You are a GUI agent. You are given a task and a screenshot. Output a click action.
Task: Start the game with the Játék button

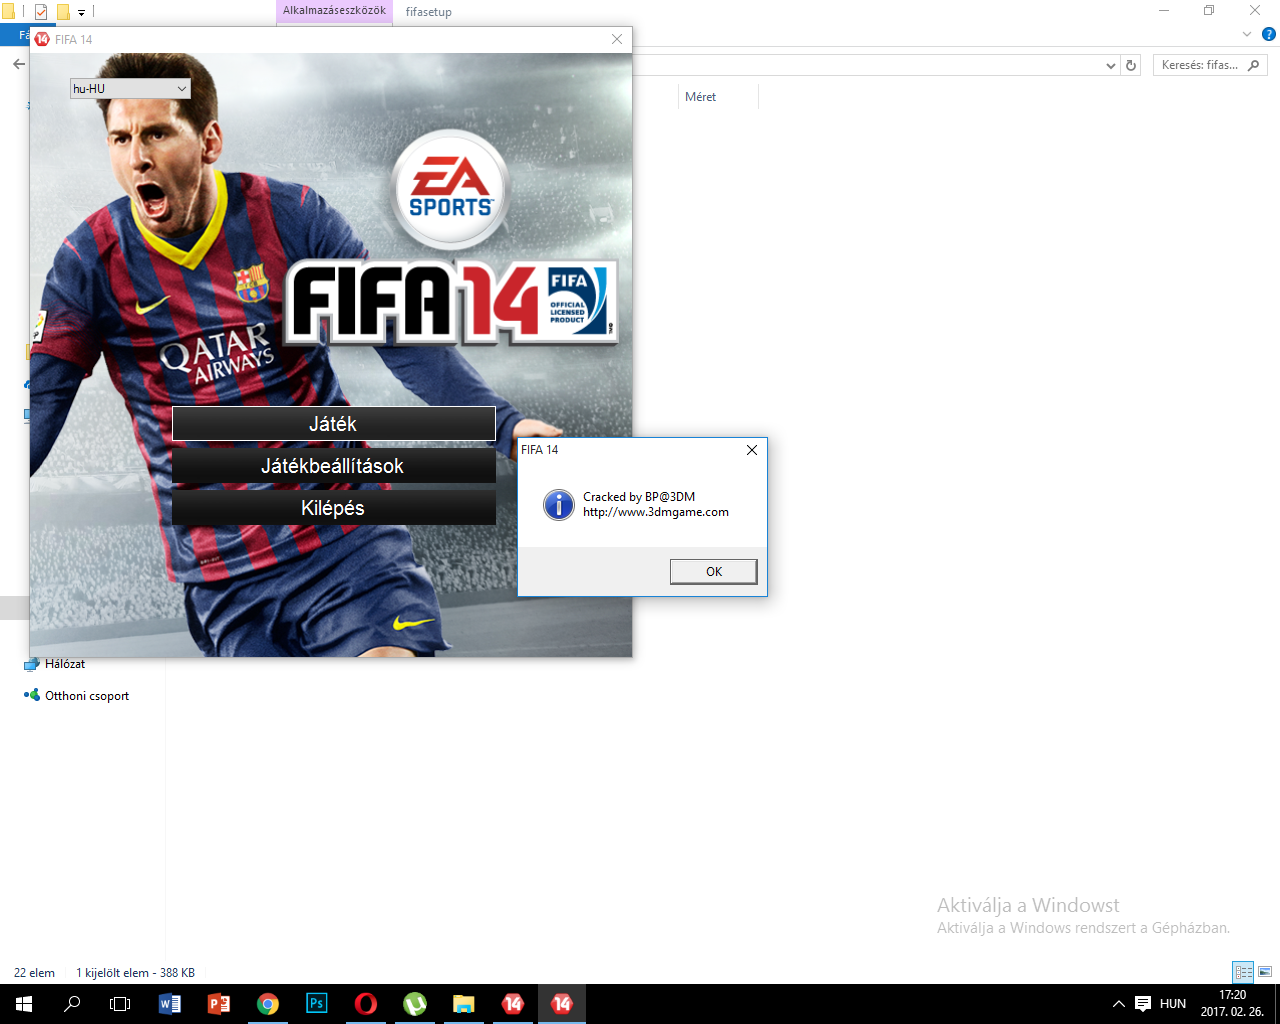[x=333, y=424]
